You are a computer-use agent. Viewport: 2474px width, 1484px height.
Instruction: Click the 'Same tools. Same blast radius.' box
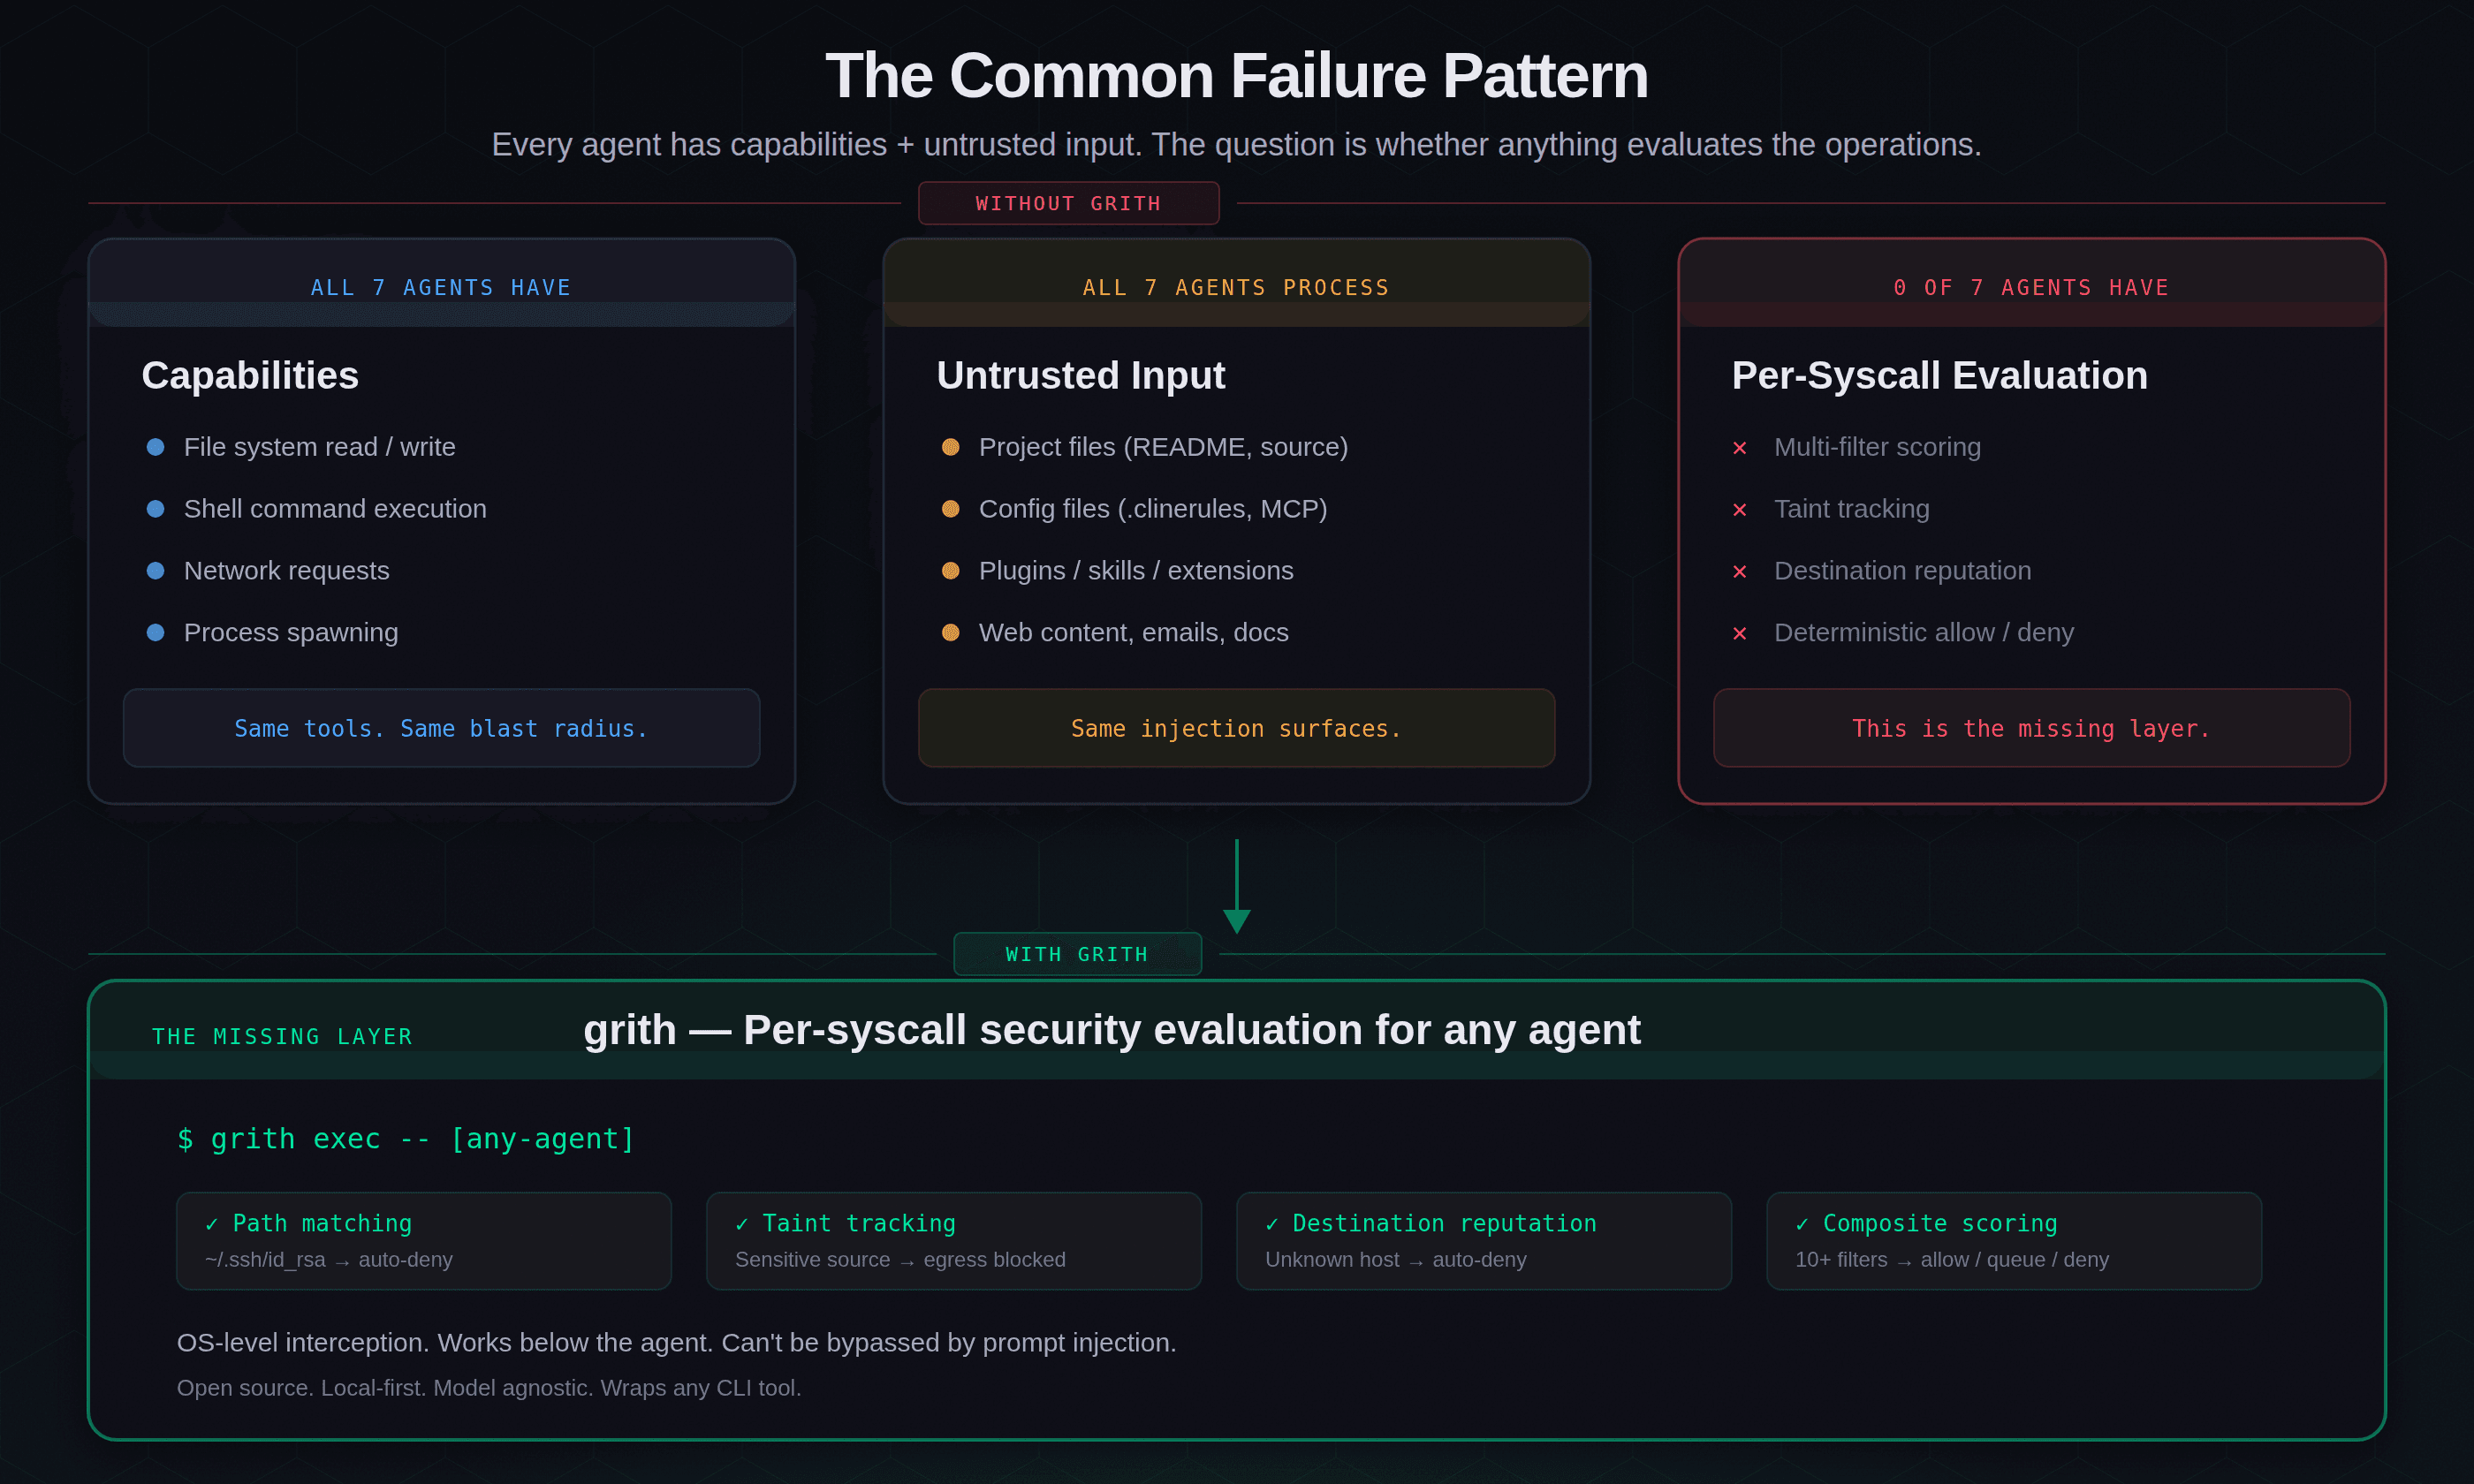tap(441, 728)
